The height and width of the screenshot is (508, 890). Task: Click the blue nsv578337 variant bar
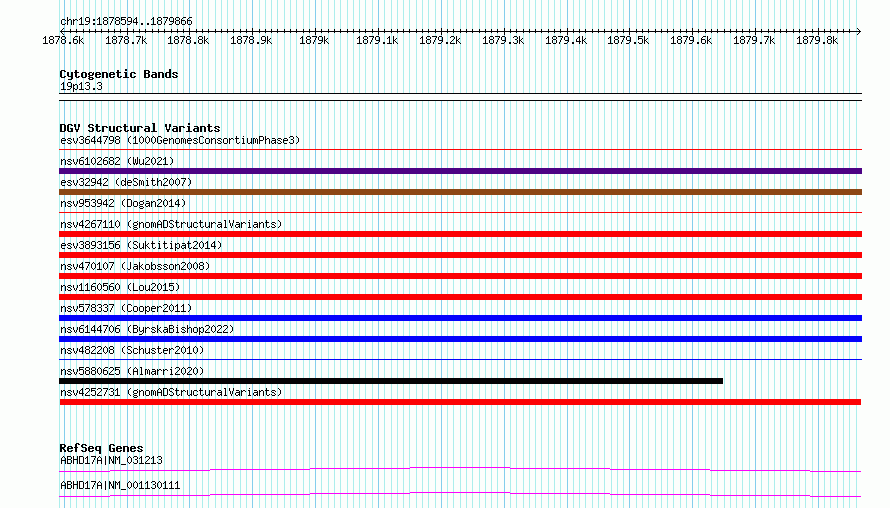(x=460, y=318)
